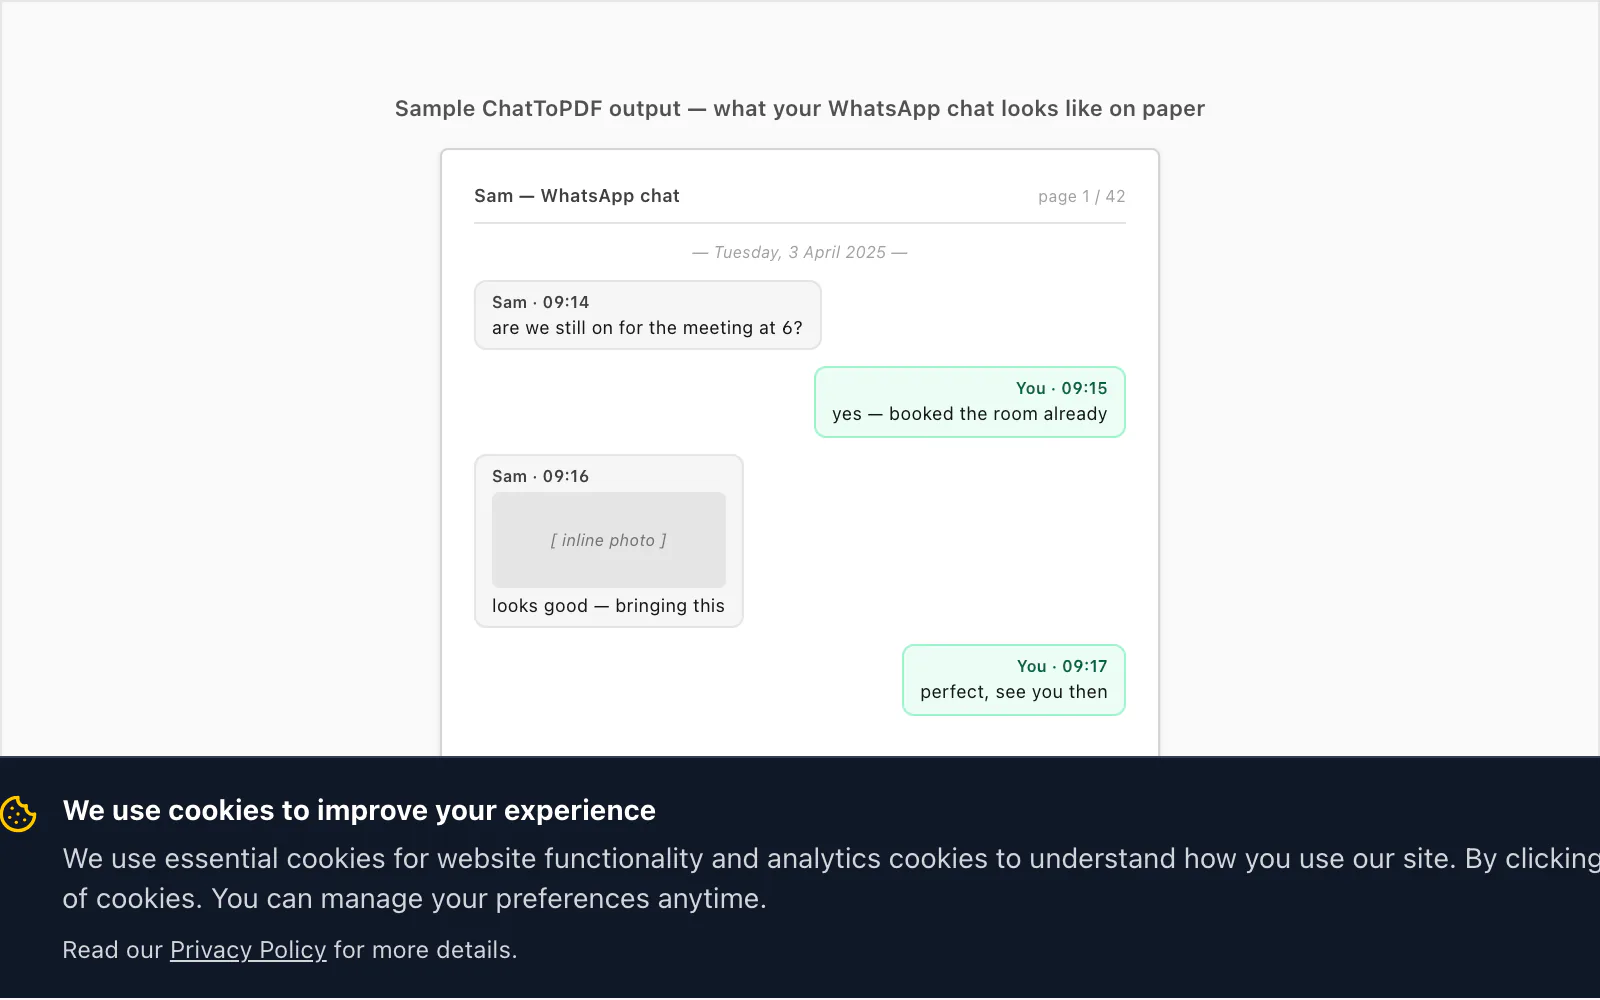Image resolution: width=1600 pixels, height=1000 pixels.
Task: Click the 'We use cookies to improve' heading
Action: tap(359, 810)
